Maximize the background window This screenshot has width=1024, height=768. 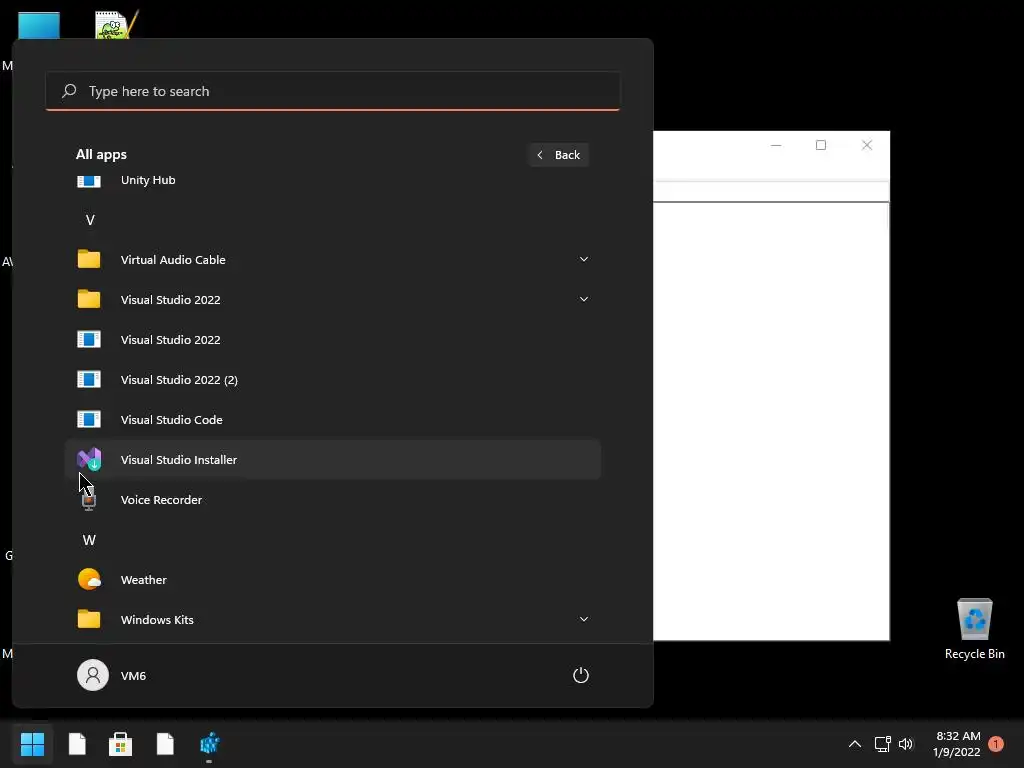pos(821,145)
